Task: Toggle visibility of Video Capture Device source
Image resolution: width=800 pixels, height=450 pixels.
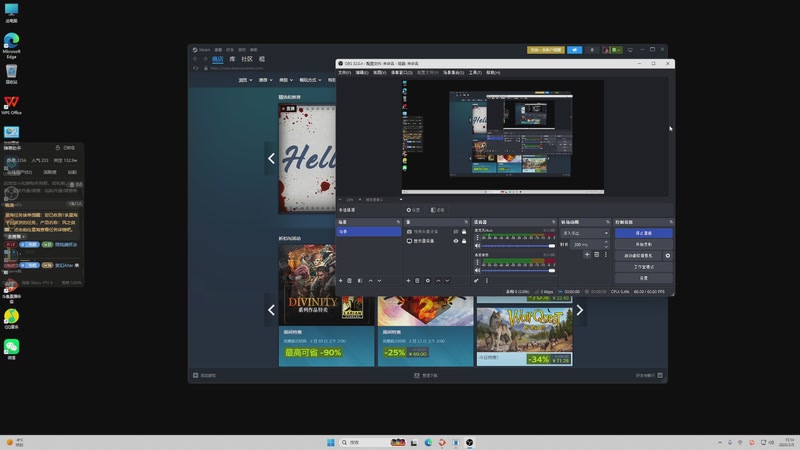Action: (456, 232)
